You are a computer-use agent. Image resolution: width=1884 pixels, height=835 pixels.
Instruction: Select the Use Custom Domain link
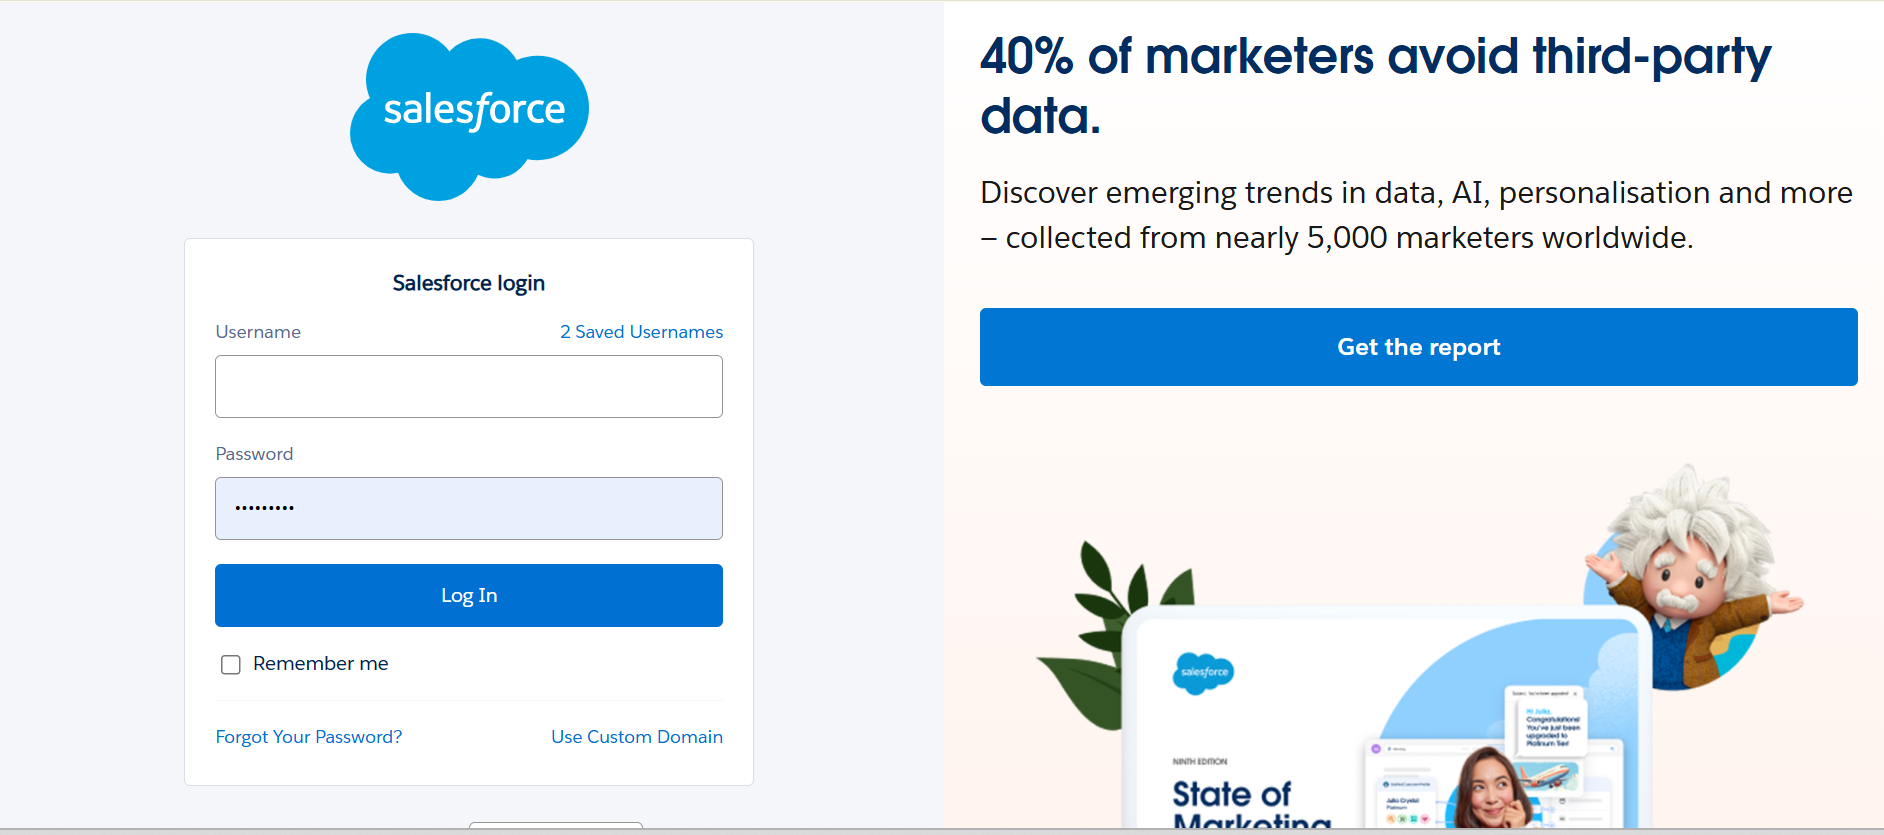coord(637,737)
